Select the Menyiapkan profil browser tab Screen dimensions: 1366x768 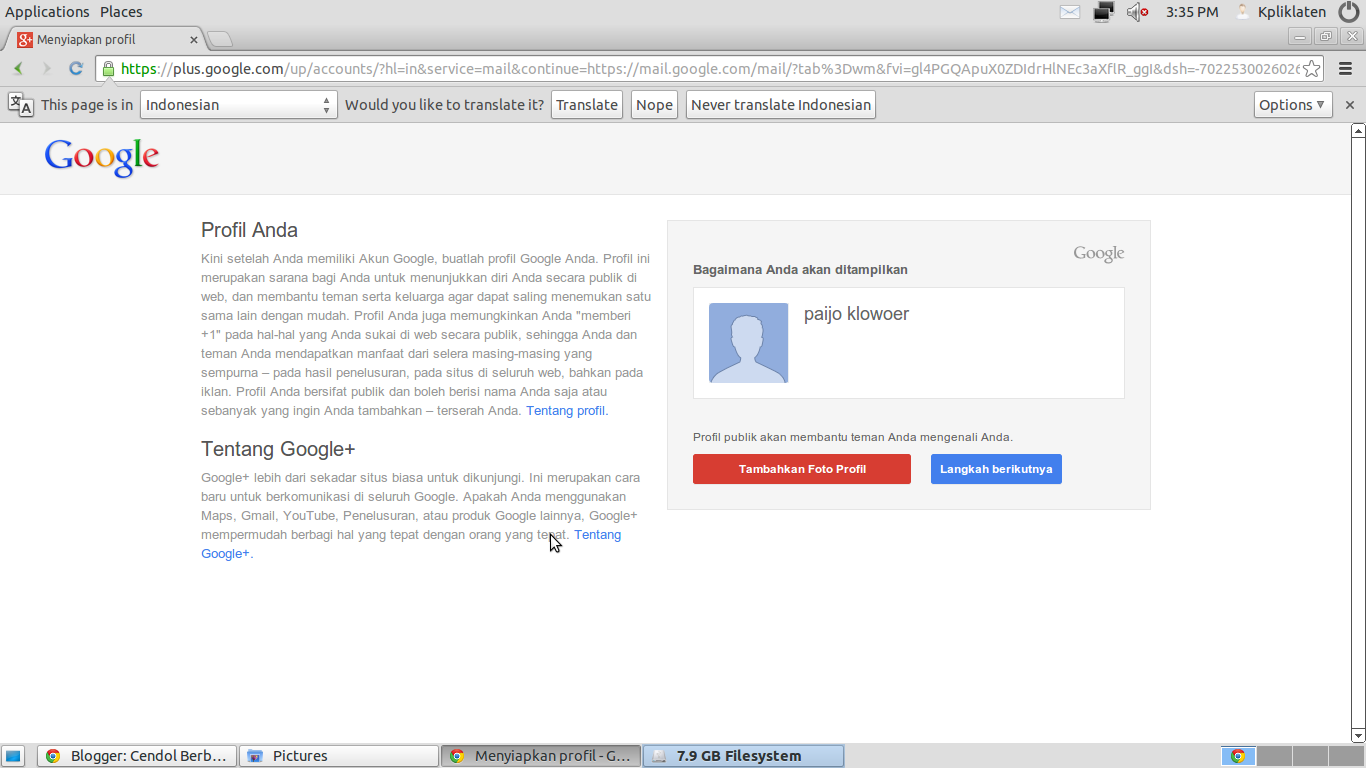tap(105, 40)
